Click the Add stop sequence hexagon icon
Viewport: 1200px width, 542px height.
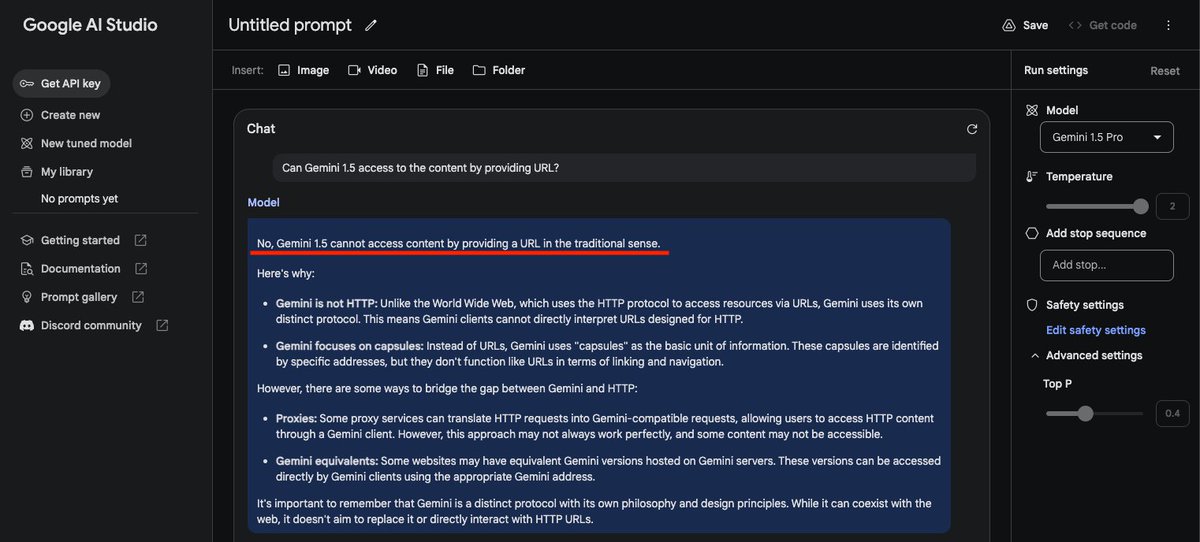pyautogui.click(x=1032, y=233)
